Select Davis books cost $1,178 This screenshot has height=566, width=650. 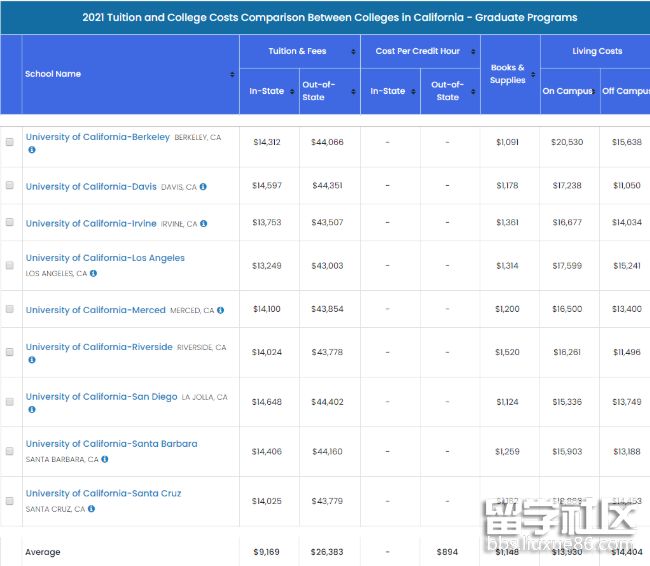point(507,185)
